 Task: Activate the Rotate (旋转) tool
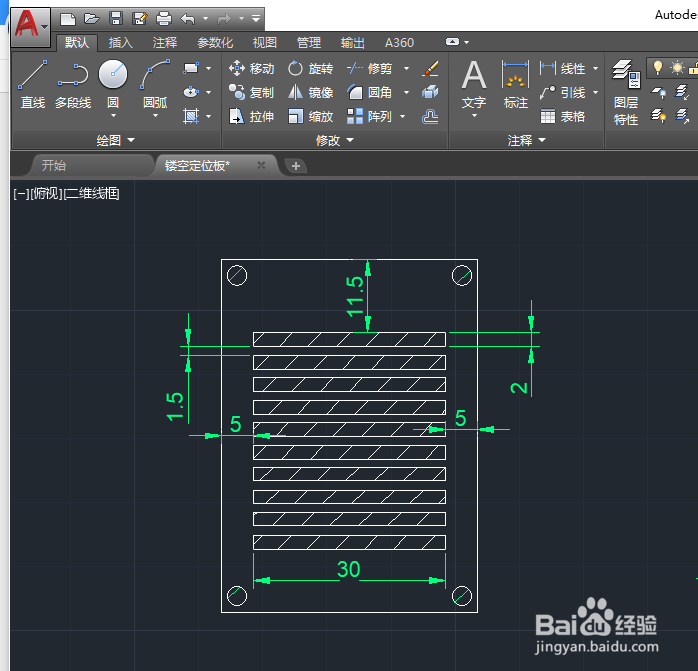coord(310,69)
